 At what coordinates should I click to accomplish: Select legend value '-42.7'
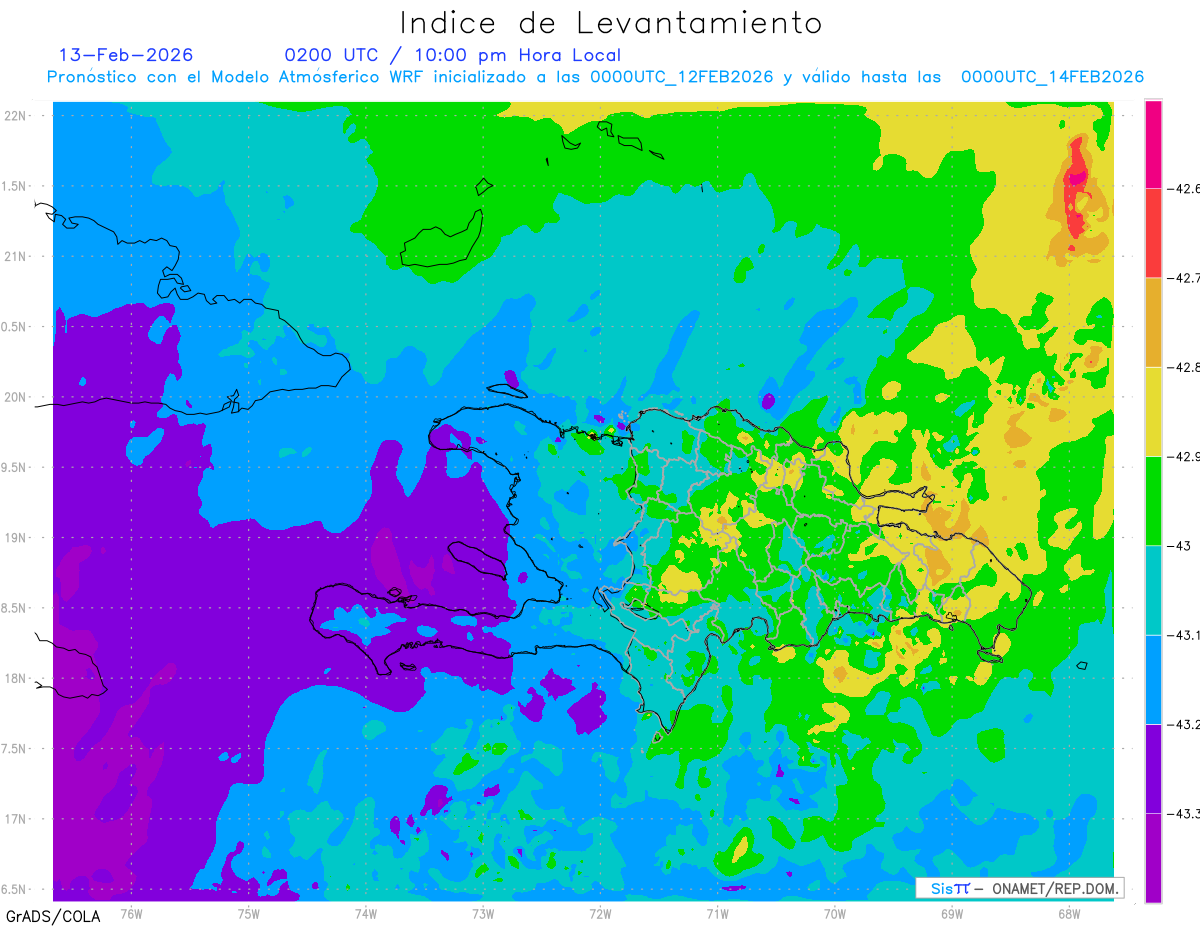pos(1185,278)
